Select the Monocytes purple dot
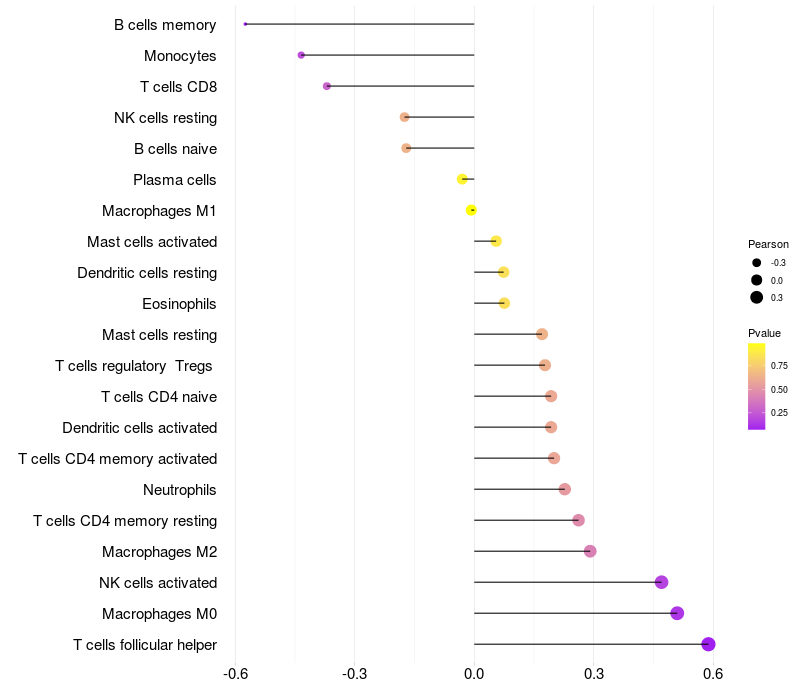Viewport: 800px width, 700px height. (x=301, y=55)
